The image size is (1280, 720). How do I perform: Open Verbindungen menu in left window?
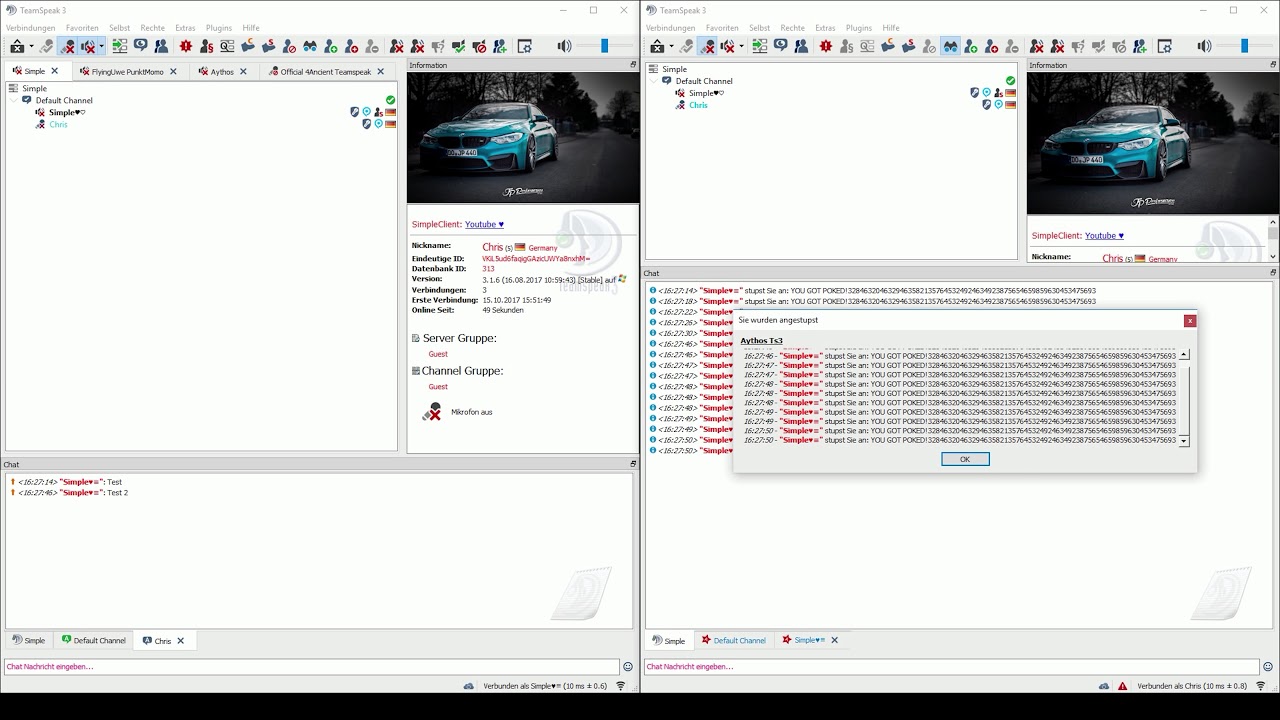tap(31, 28)
